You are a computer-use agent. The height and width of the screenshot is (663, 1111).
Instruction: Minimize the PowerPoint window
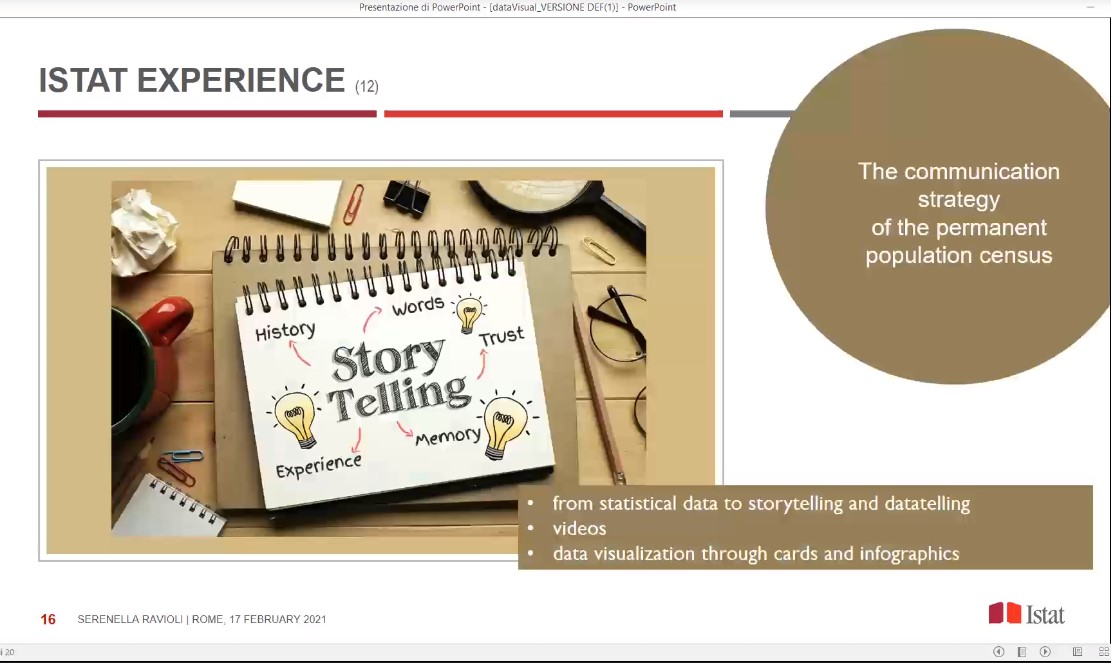[x=1090, y=7]
